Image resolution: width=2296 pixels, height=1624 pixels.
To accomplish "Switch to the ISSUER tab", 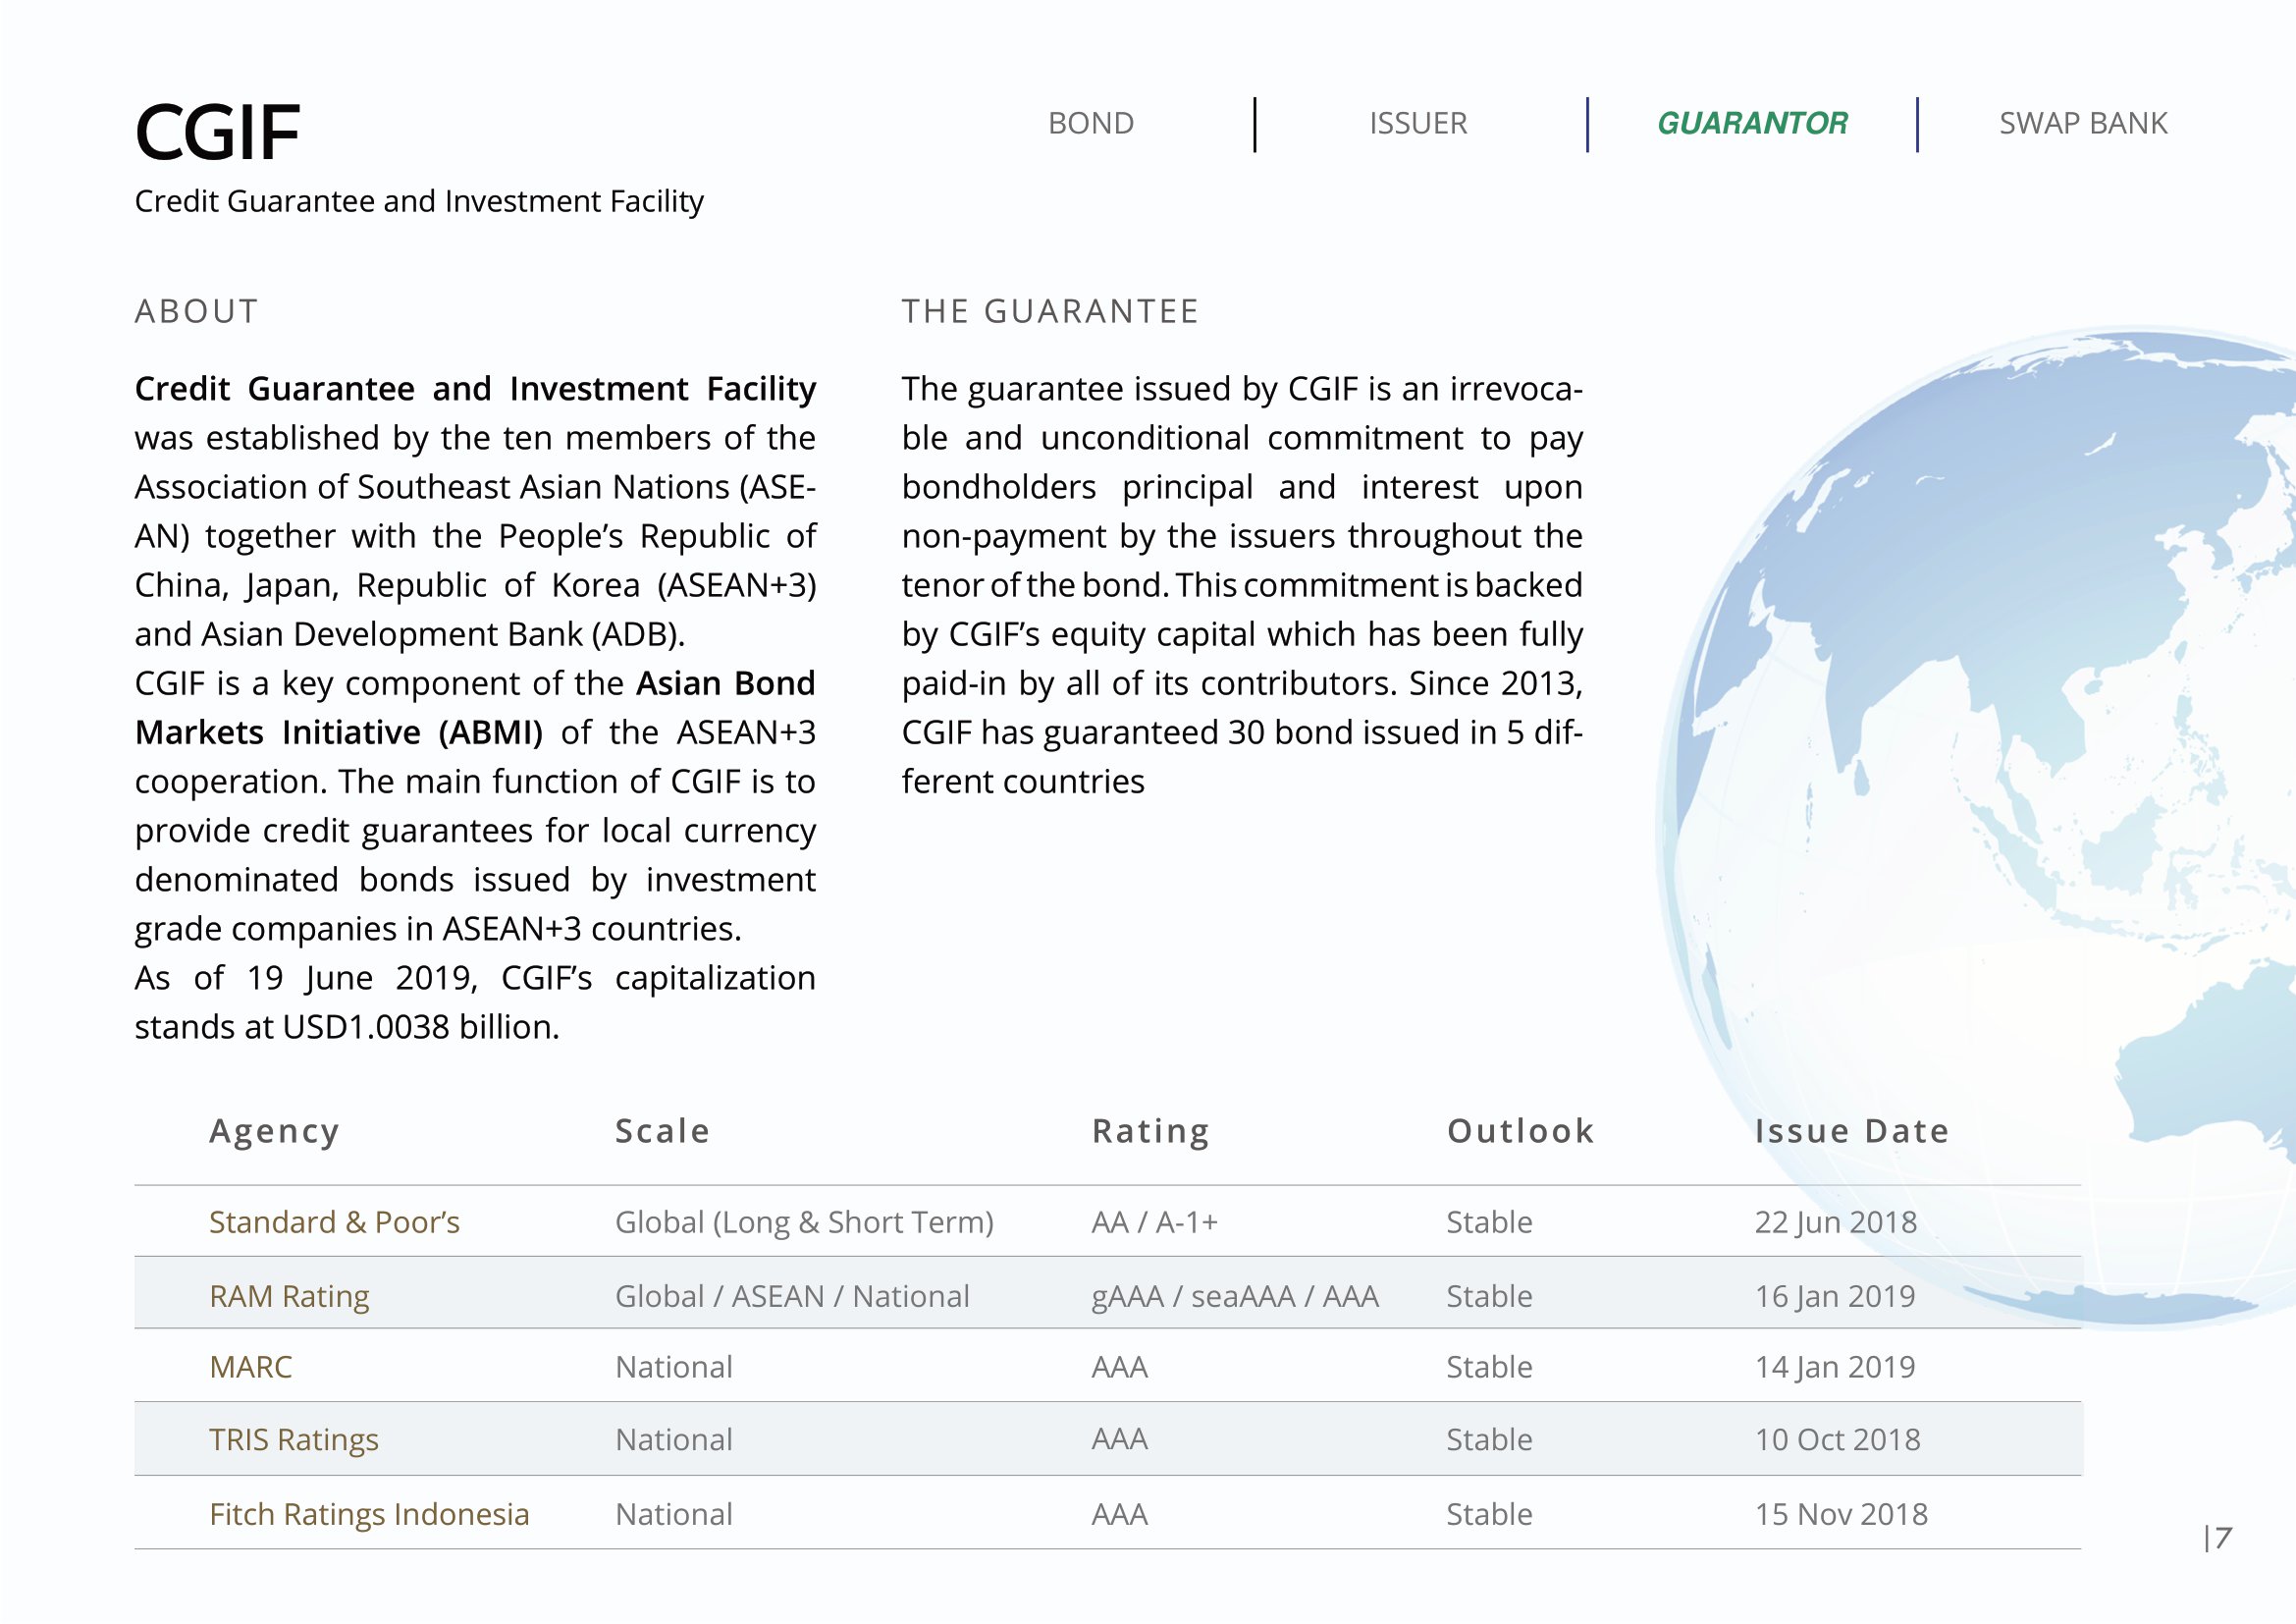I will (1417, 123).
